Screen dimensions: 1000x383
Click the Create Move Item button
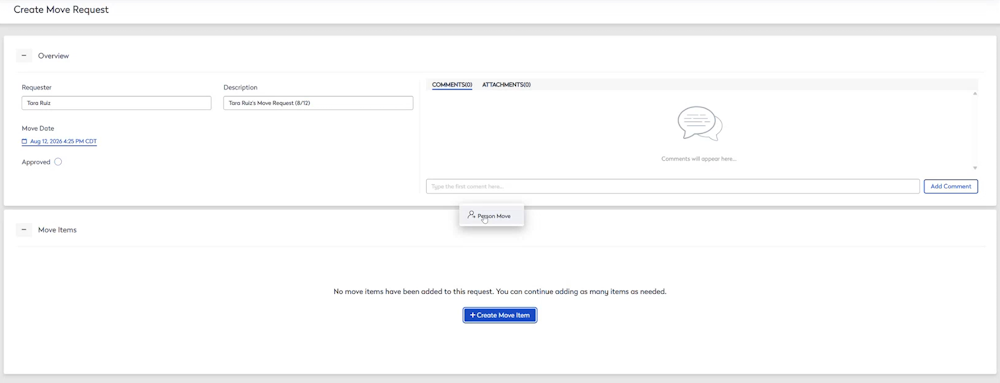[x=500, y=315]
